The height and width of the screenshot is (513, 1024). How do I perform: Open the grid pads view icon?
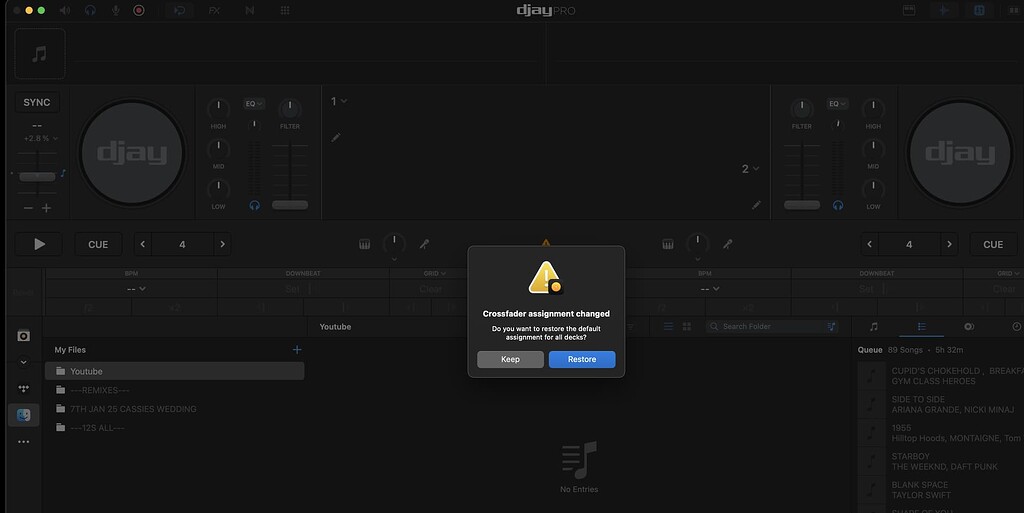tap(285, 10)
